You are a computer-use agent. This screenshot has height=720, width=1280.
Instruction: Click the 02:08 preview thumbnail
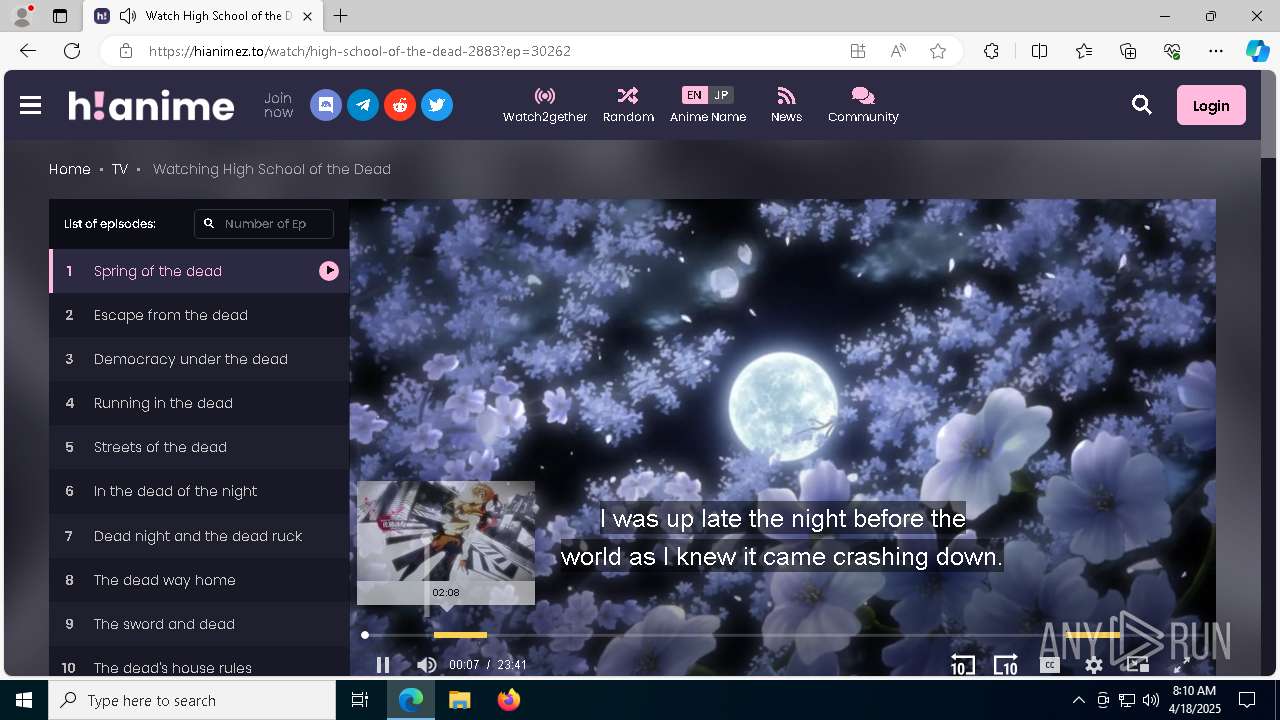(x=446, y=542)
